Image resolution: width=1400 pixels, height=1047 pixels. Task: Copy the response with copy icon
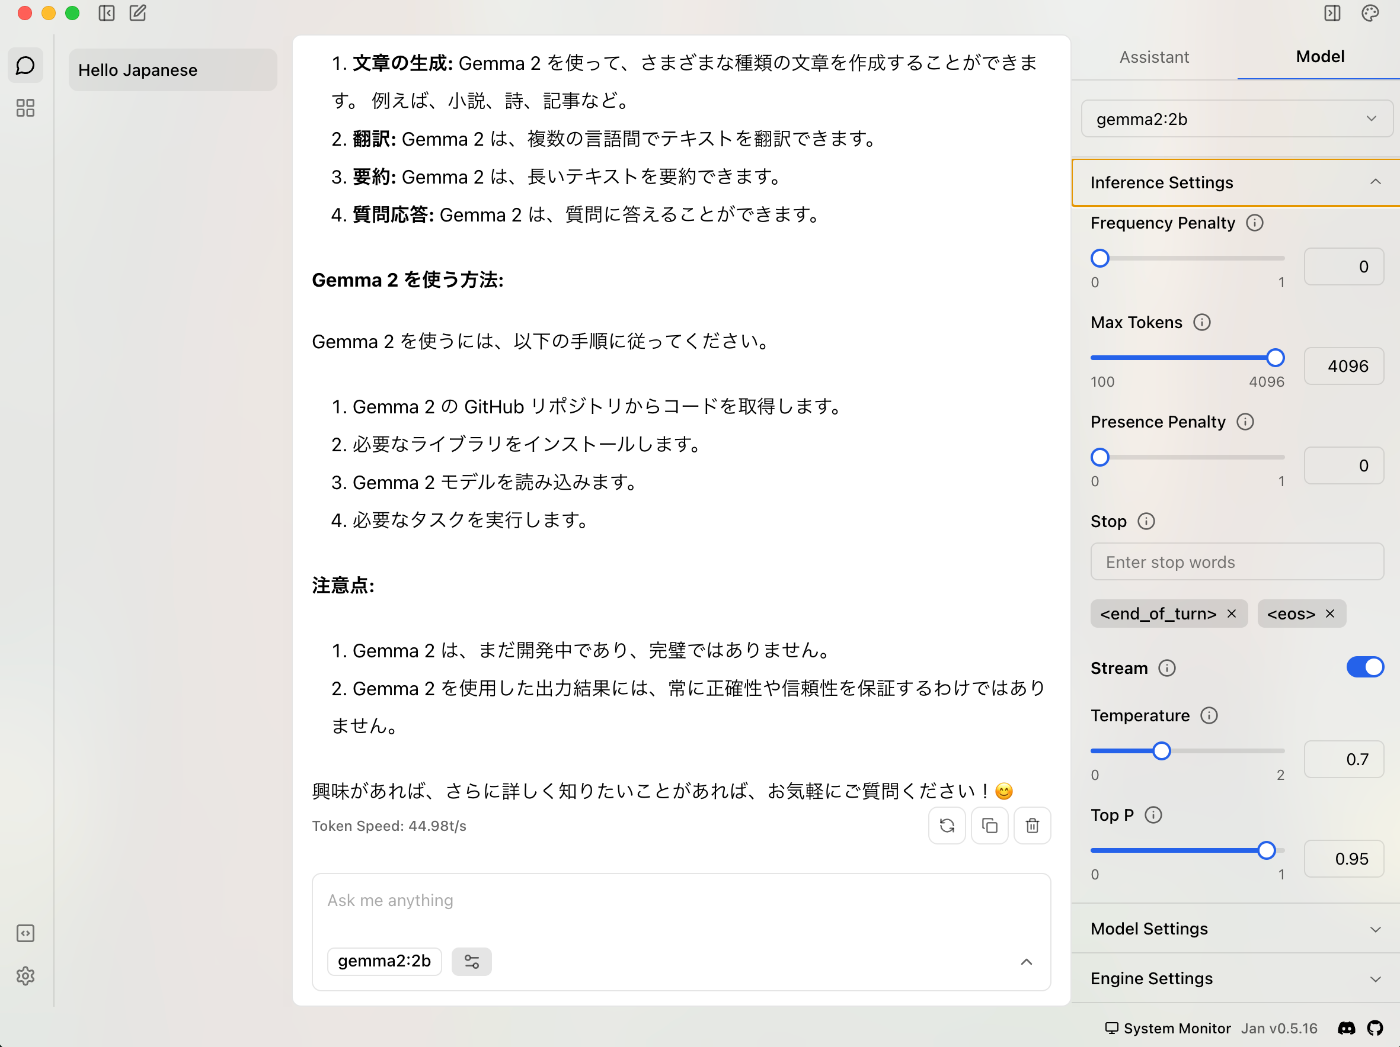pos(990,826)
